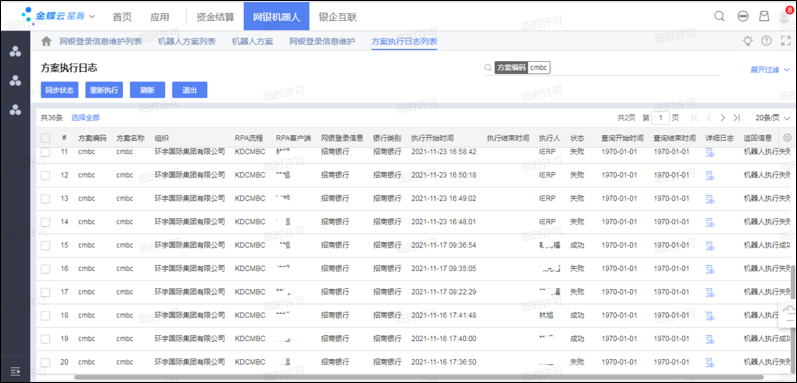797x383 pixels.
Task: Click the 重新执行 button
Action: click(x=104, y=90)
